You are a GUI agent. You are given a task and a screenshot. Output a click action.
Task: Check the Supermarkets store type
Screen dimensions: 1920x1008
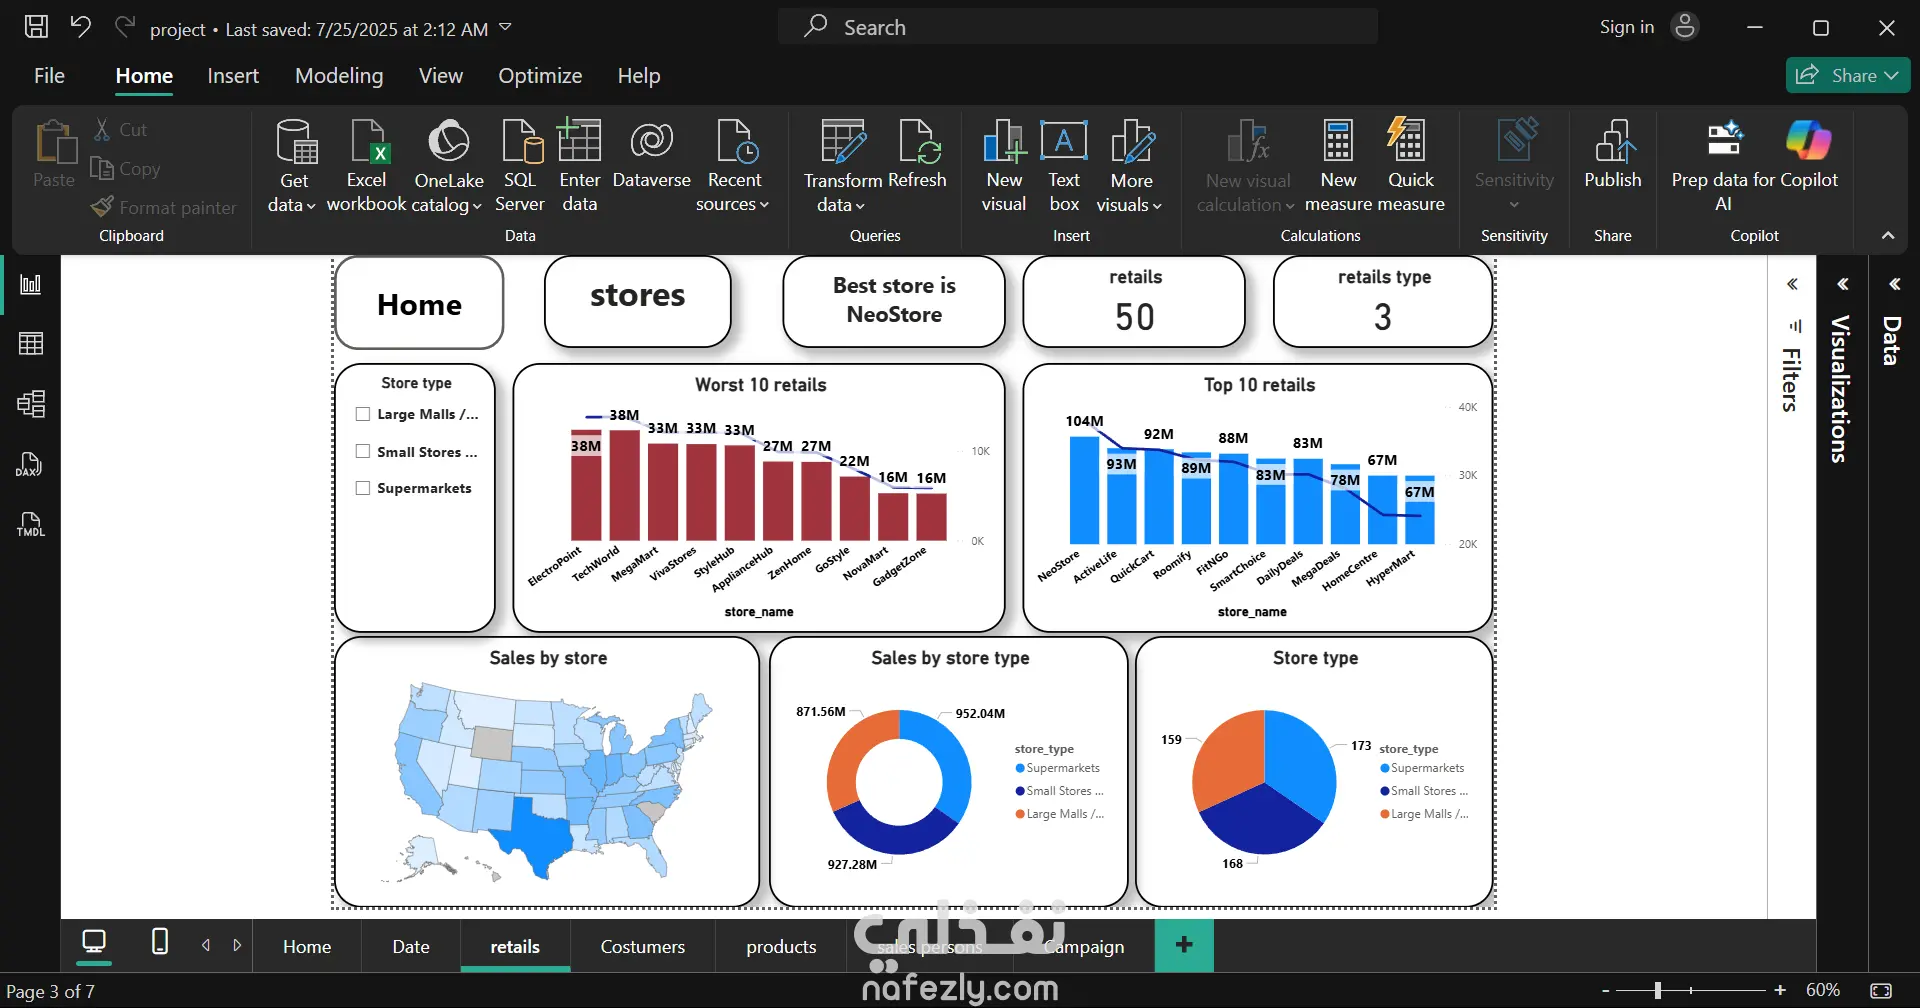[363, 488]
